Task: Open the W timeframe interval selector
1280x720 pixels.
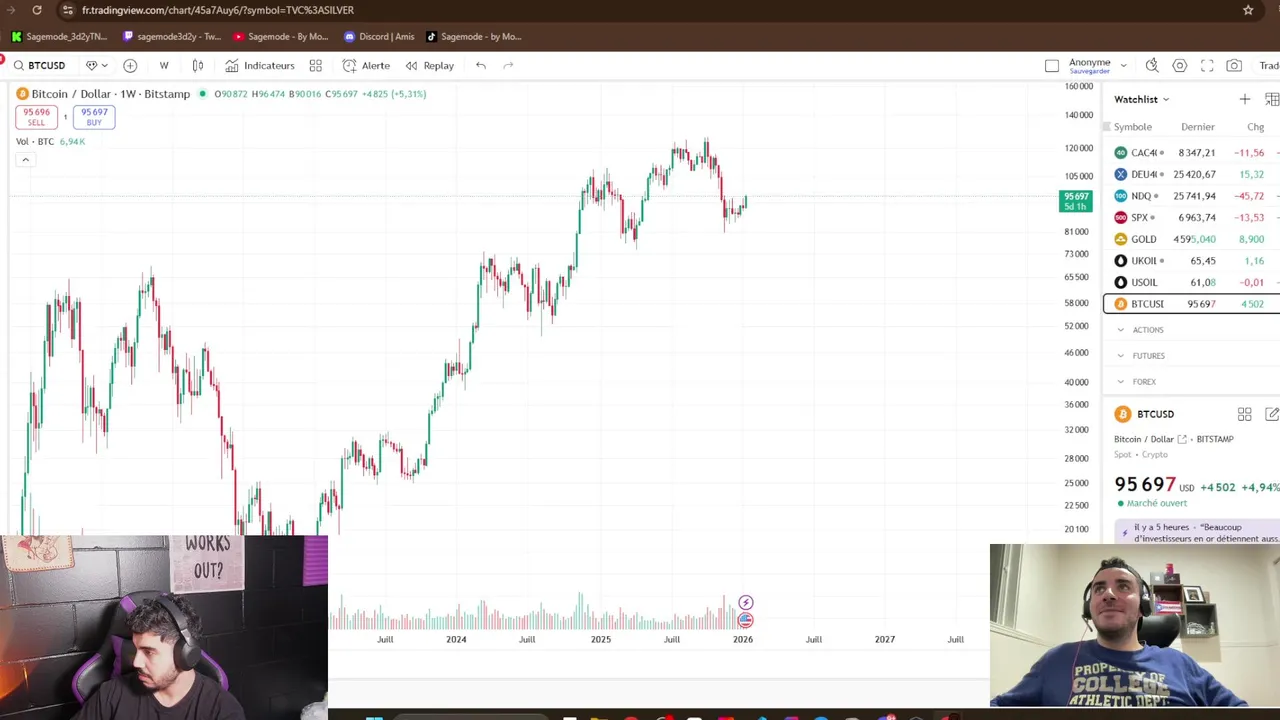Action: coord(163,65)
